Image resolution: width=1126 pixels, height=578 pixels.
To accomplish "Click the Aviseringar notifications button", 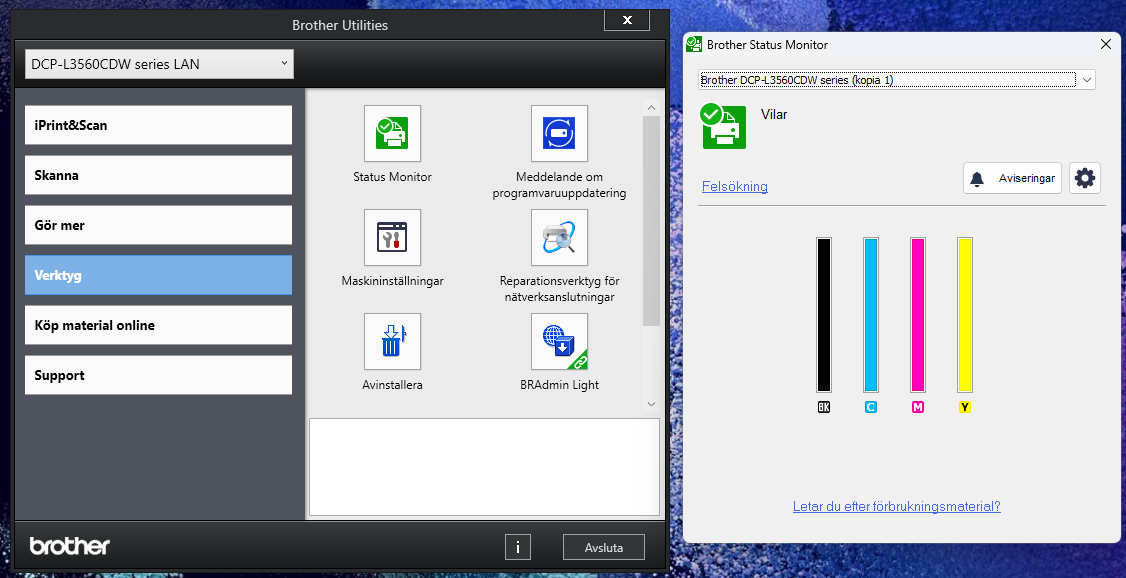I will [x=1012, y=178].
